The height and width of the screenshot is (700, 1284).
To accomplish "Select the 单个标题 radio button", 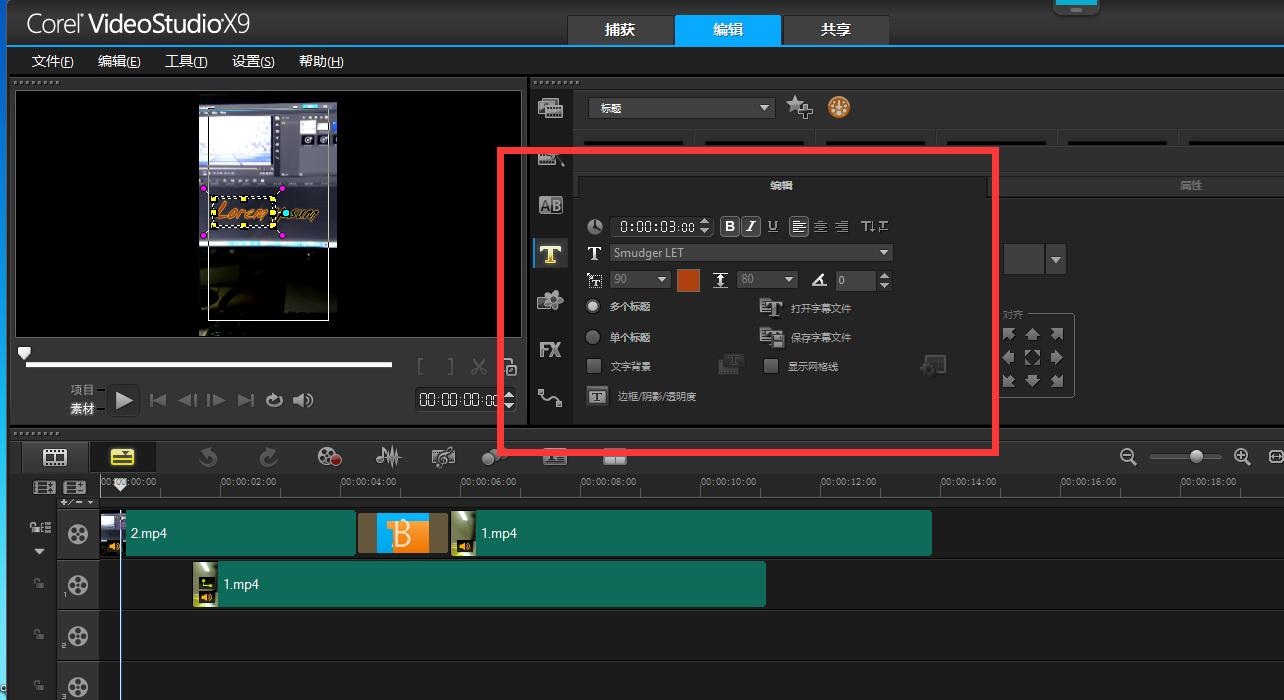I will point(593,337).
